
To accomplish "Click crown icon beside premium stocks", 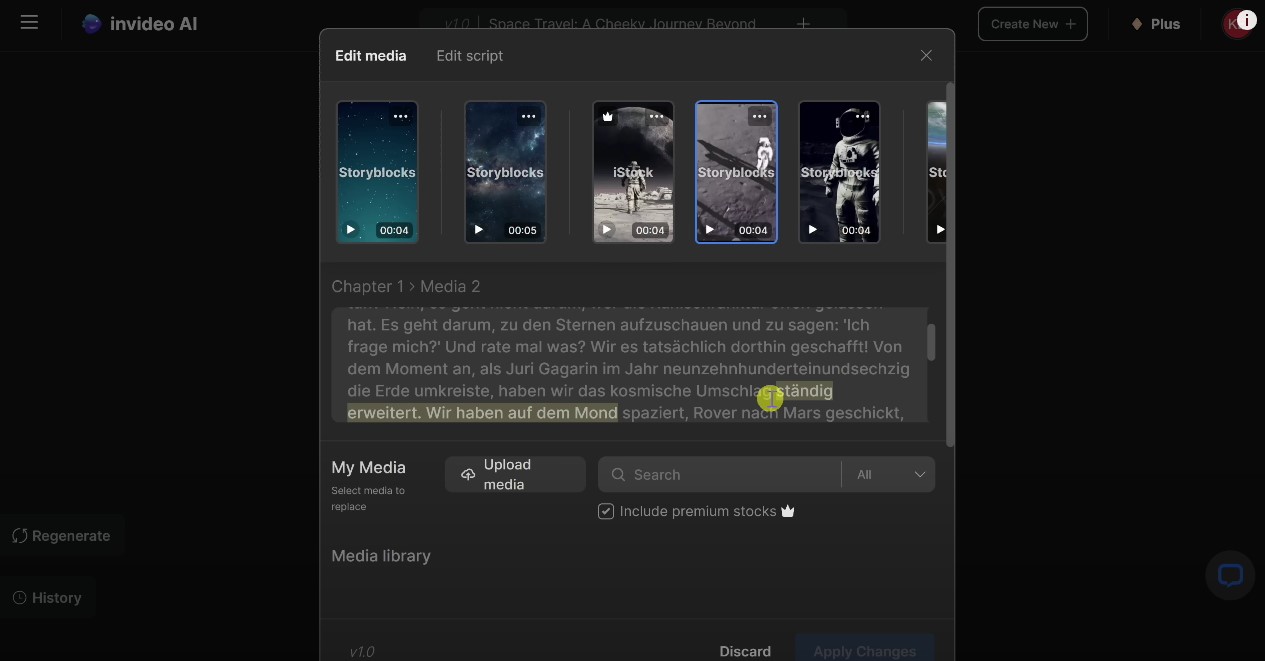I will click(788, 511).
